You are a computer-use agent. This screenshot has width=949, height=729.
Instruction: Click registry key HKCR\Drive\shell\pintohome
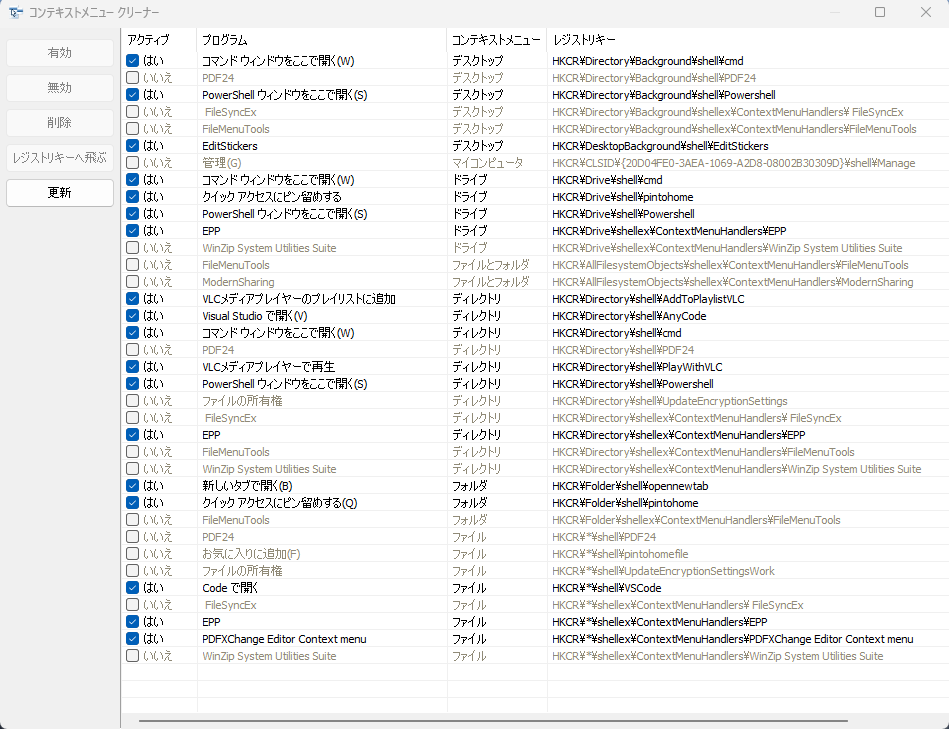[x=623, y=197]
